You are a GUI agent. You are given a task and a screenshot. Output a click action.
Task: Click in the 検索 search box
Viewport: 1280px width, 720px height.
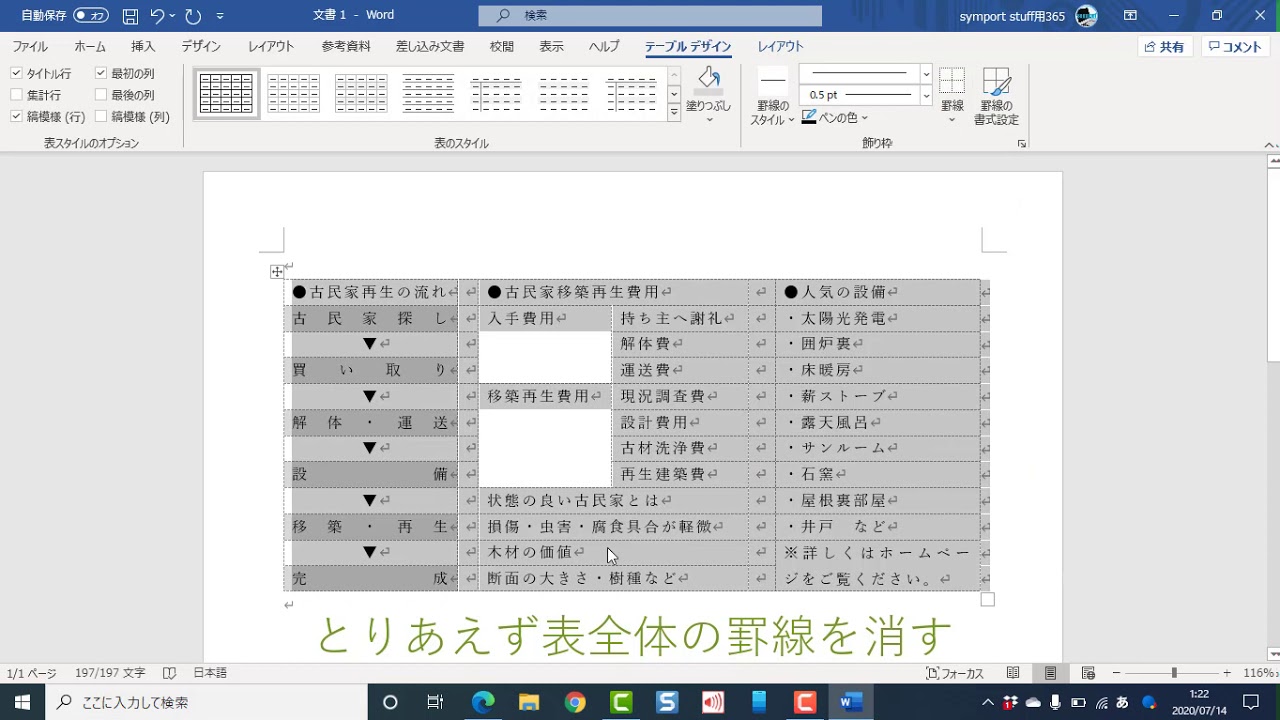pyautogui.click(x=650, y=15)
